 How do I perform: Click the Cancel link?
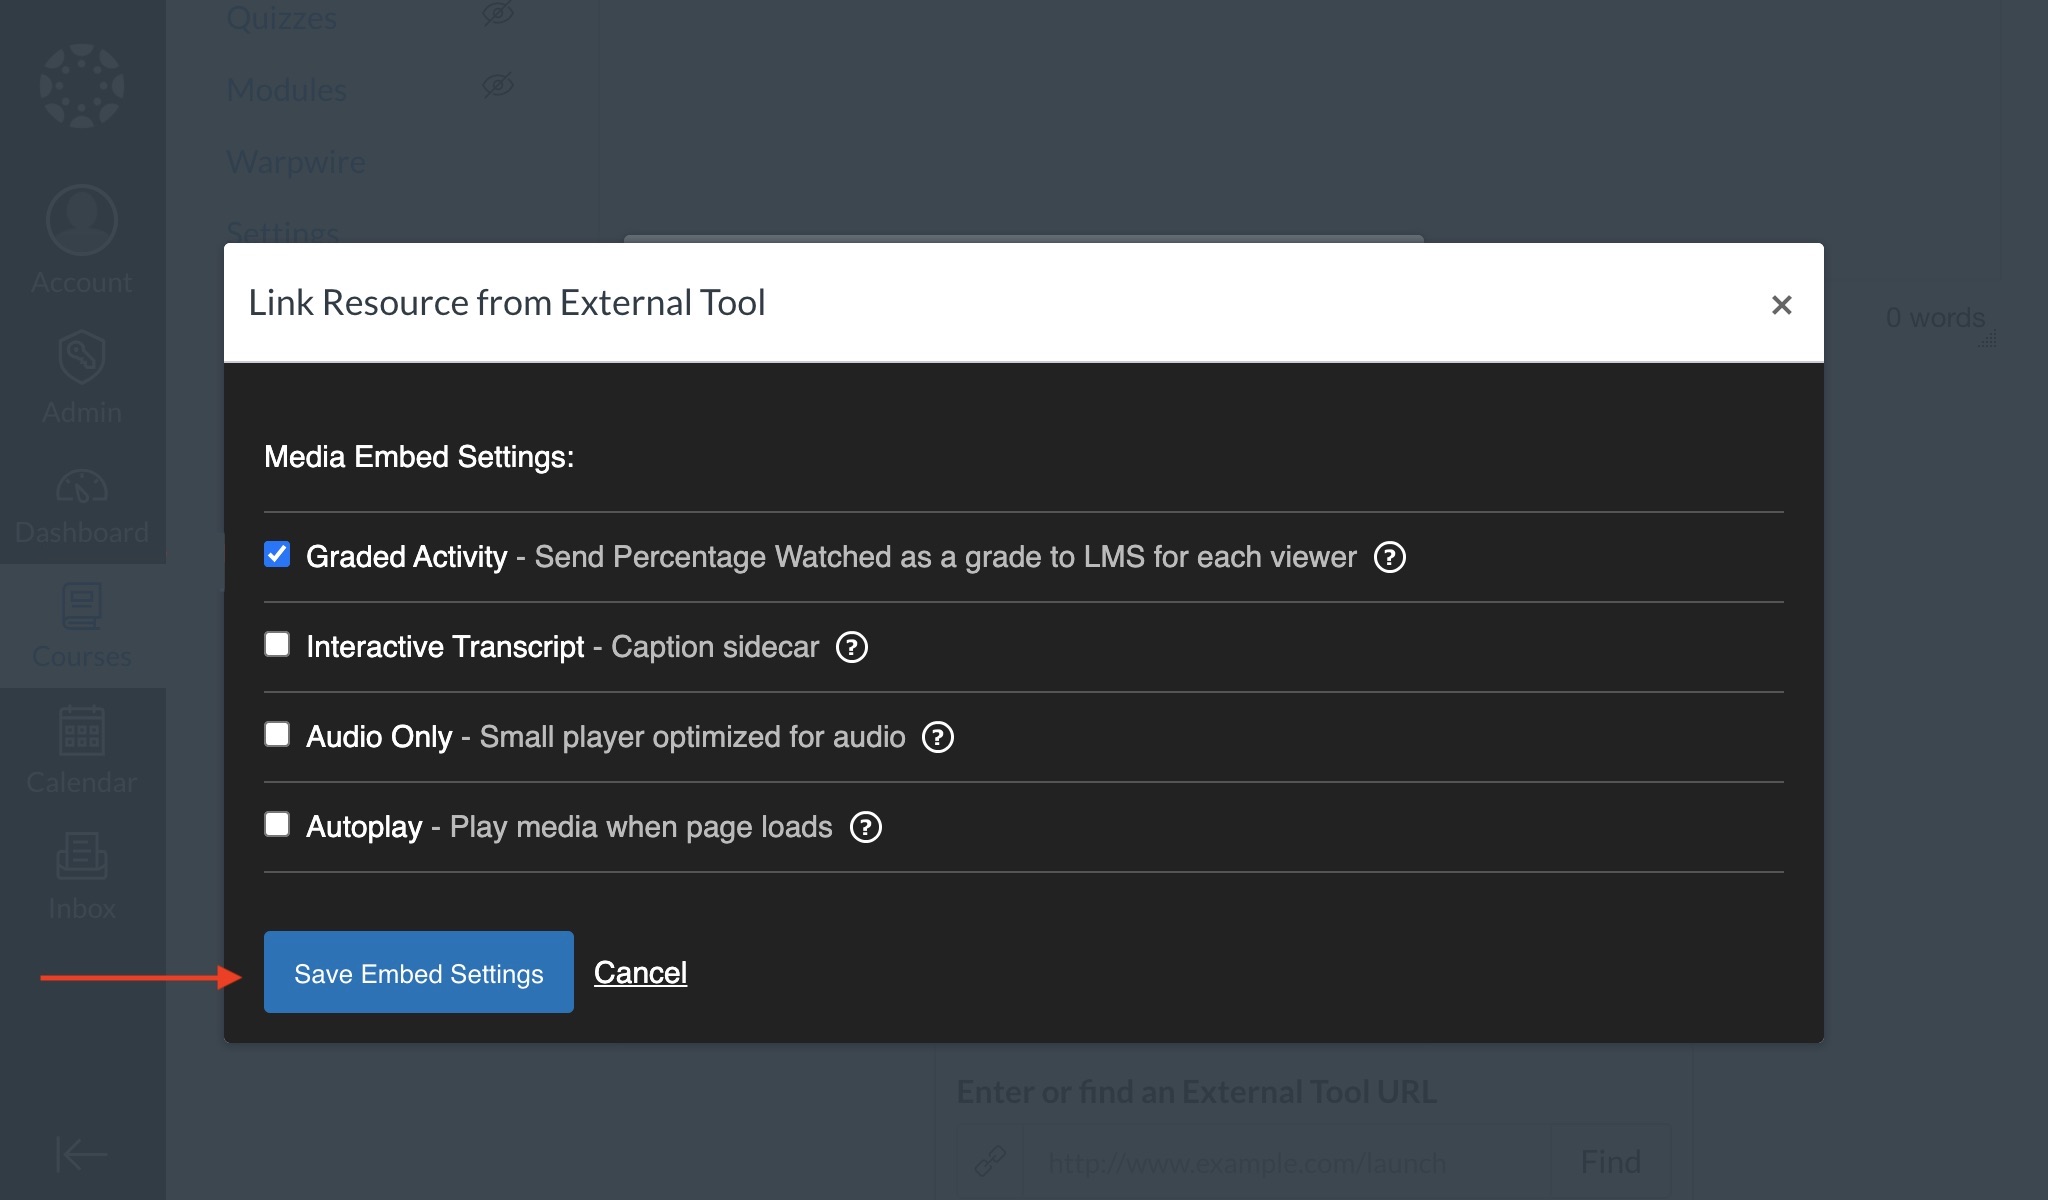(640, 971)
